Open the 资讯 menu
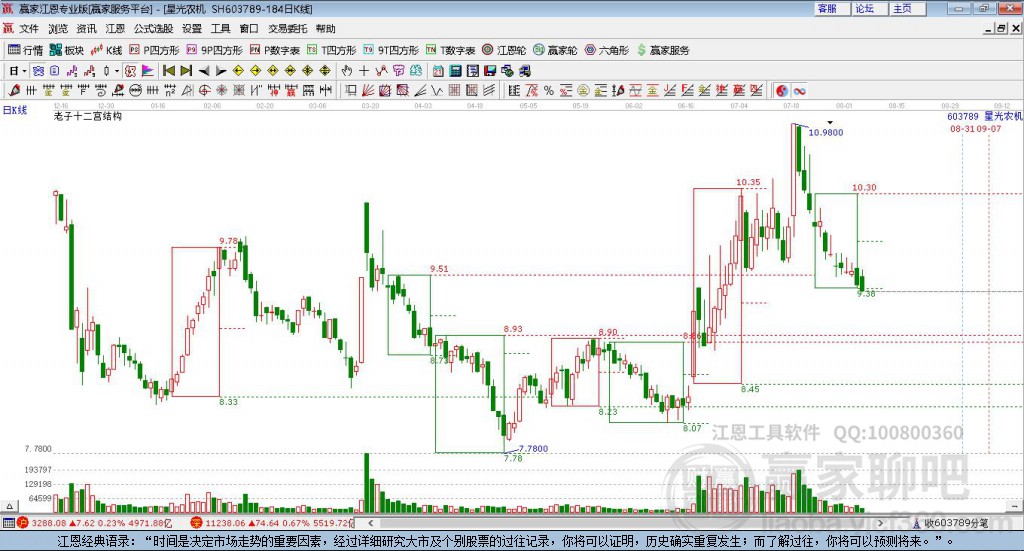 [86, 29]
